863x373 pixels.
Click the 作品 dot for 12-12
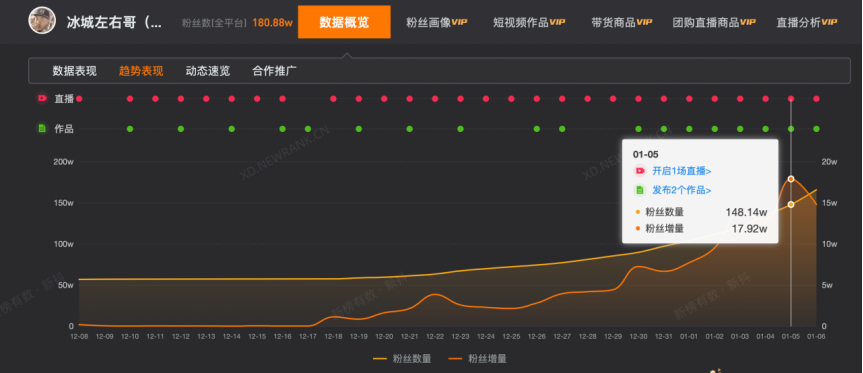point(181,129)
